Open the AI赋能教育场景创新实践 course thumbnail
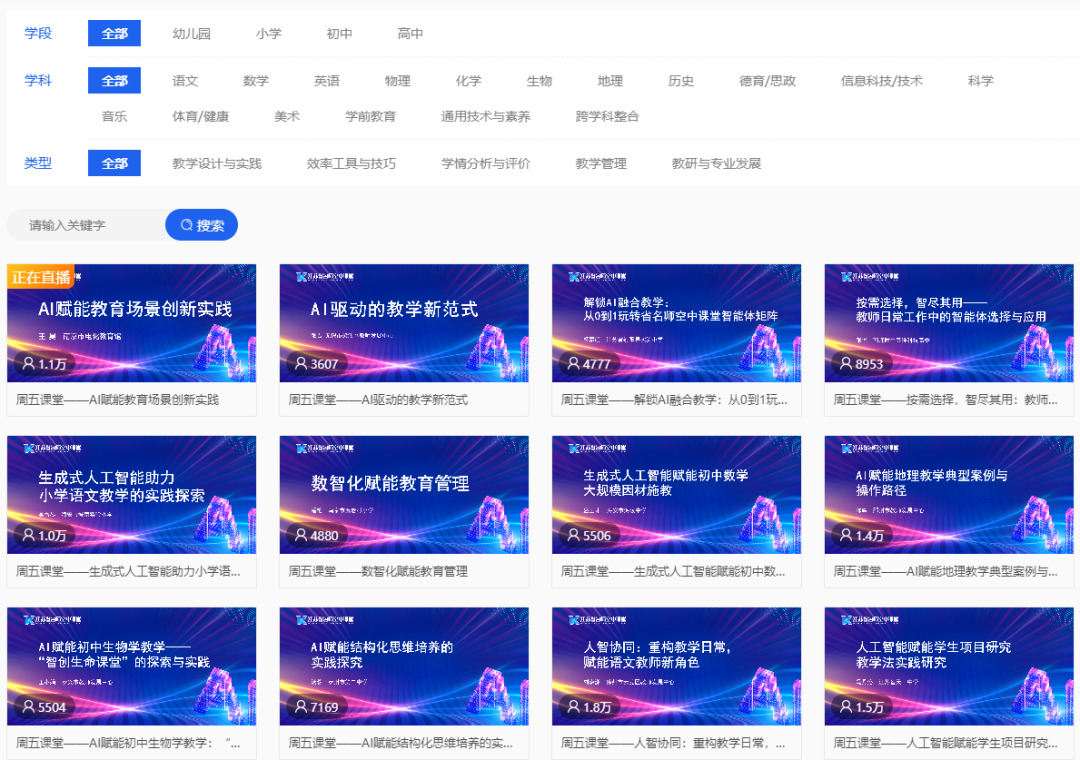This screenshot has width=1080, height=760. (131, 322)
